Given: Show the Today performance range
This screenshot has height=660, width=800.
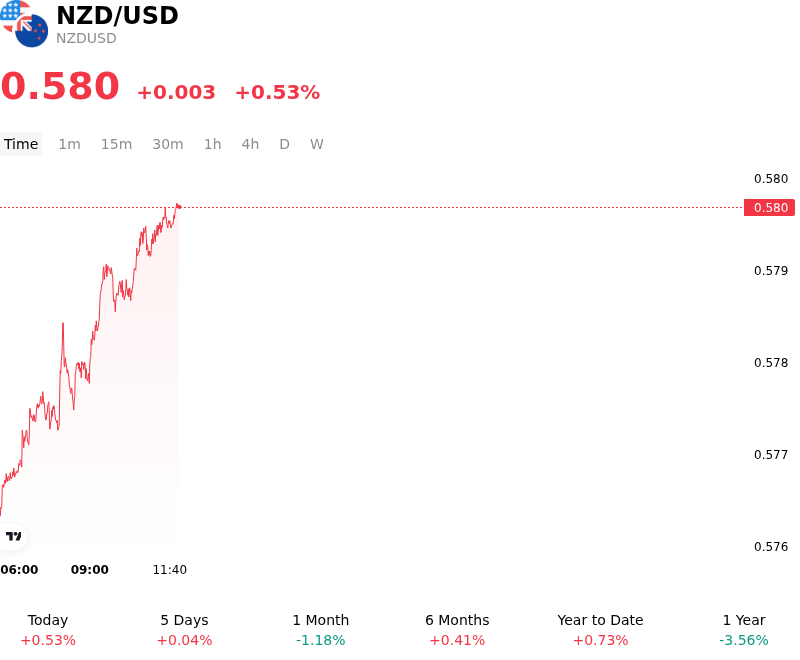Looking at the screenshot, I should point(48,630).
